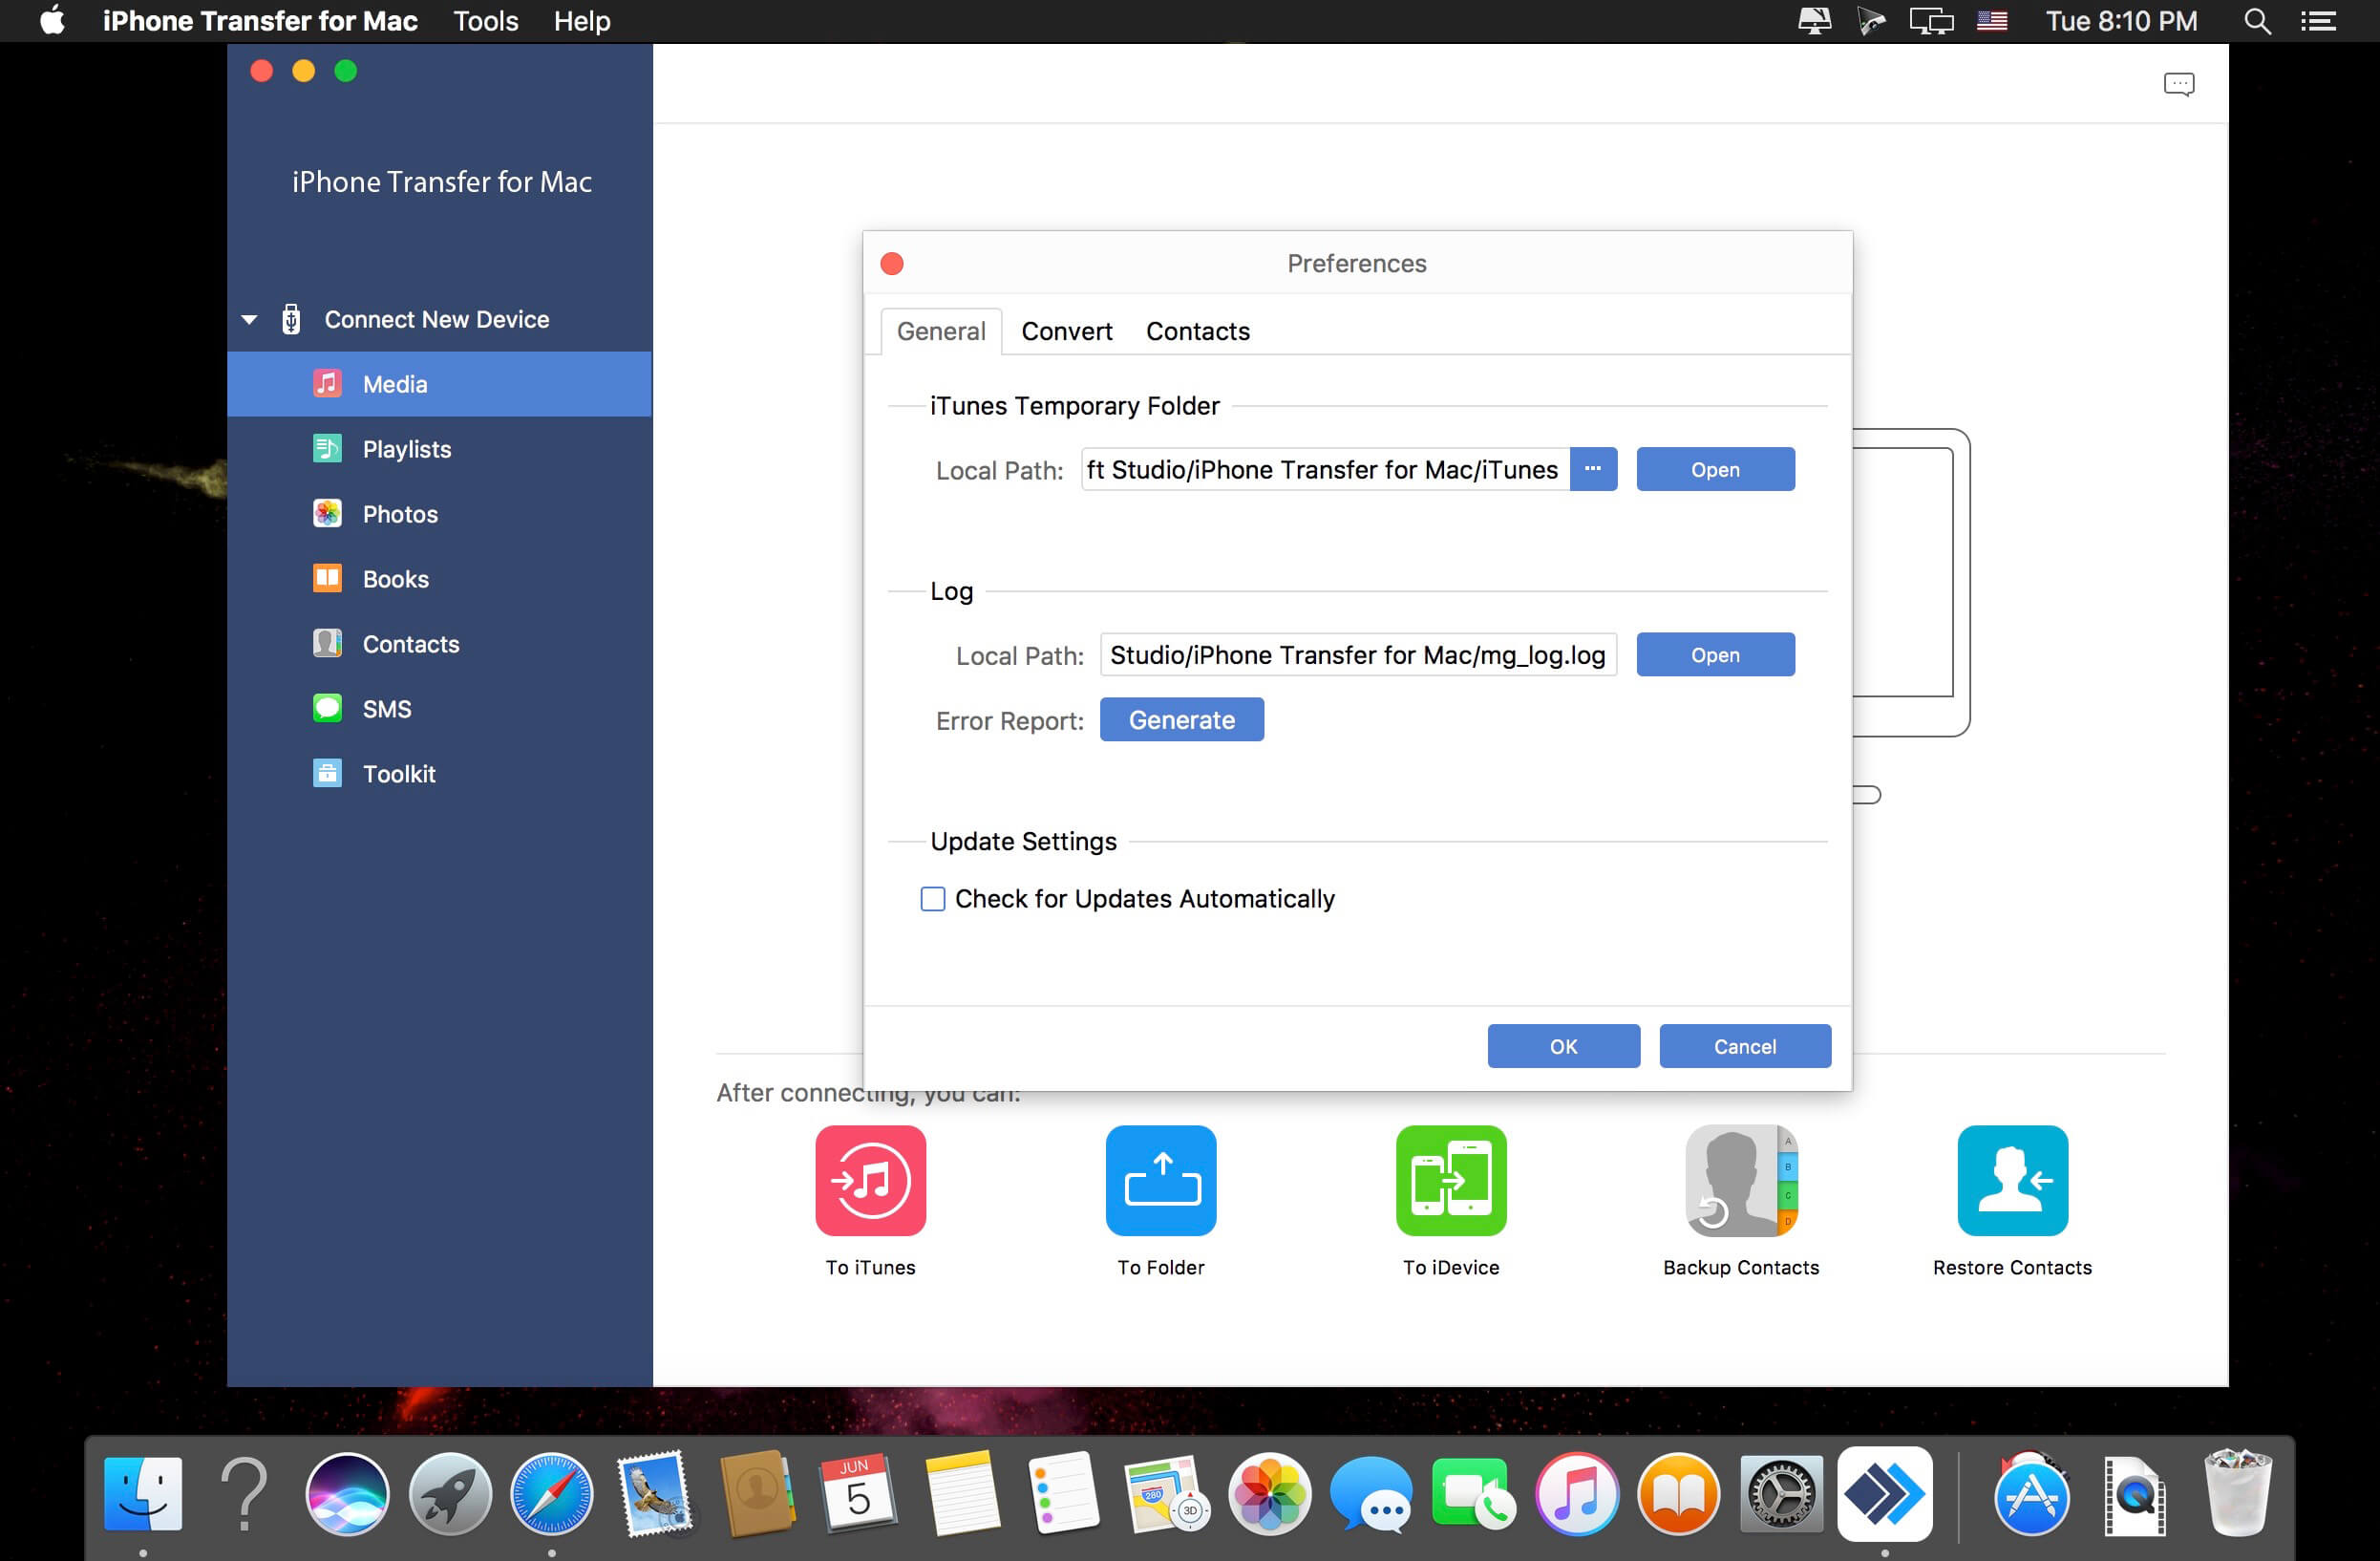This screenshot has height=1561, width=2380.
Task: Open iTunes Temporary Folder location
Action: (x=1713, y=469)
